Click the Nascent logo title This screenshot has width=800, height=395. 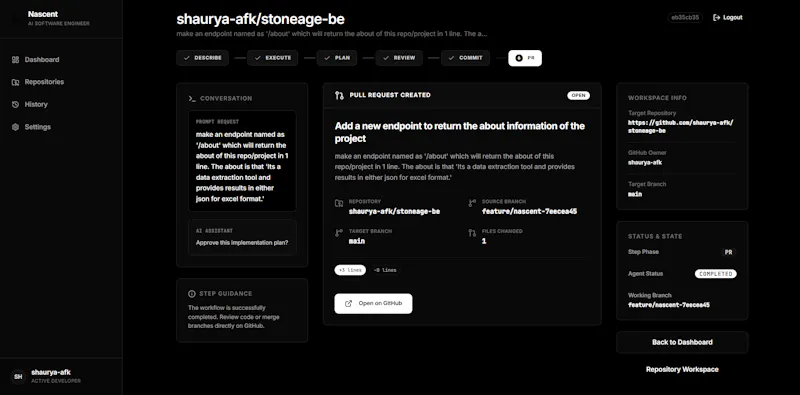click(x=43, y=14)
